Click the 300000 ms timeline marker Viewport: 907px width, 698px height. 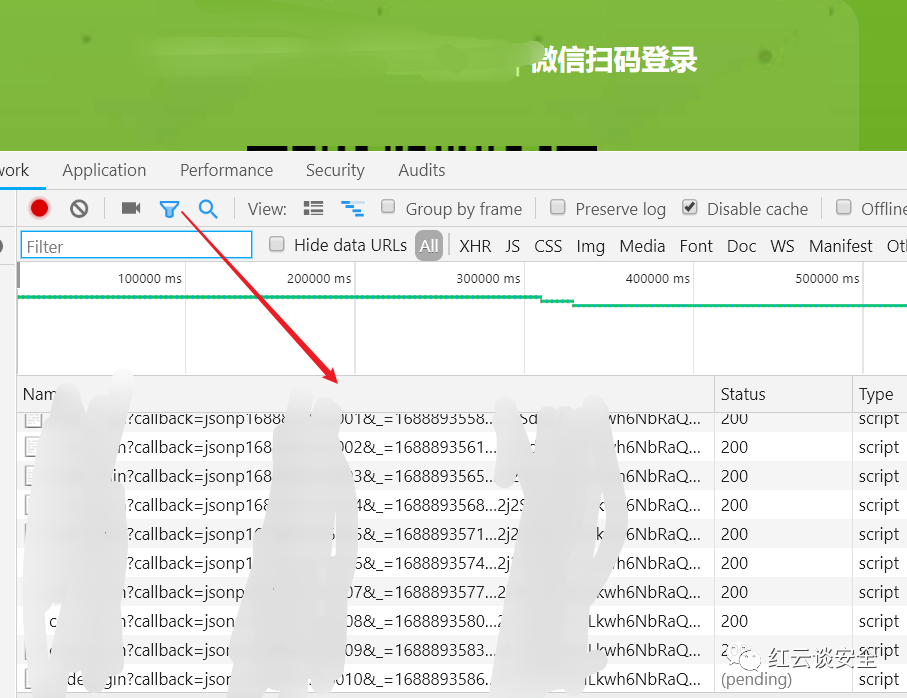488,279
